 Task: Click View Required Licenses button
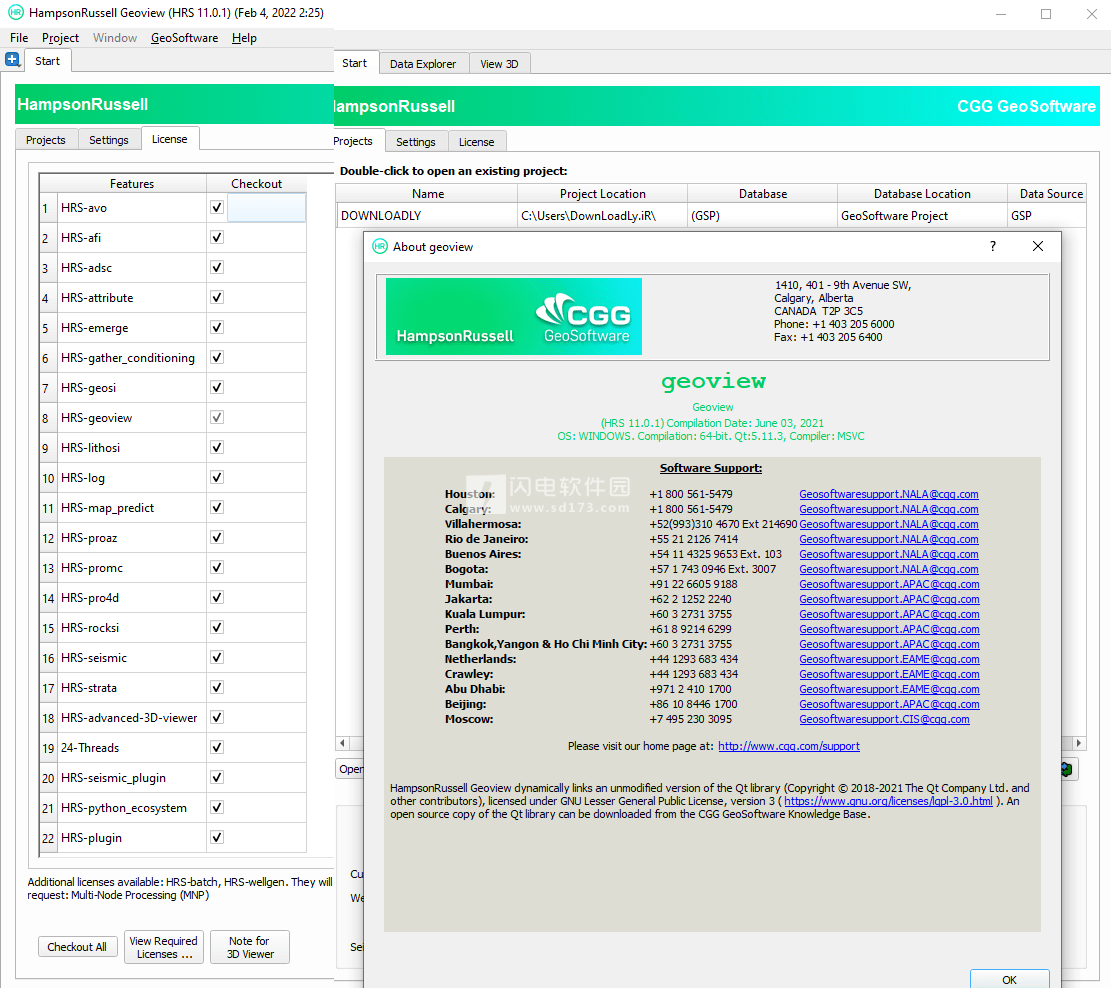click(164, 947)
